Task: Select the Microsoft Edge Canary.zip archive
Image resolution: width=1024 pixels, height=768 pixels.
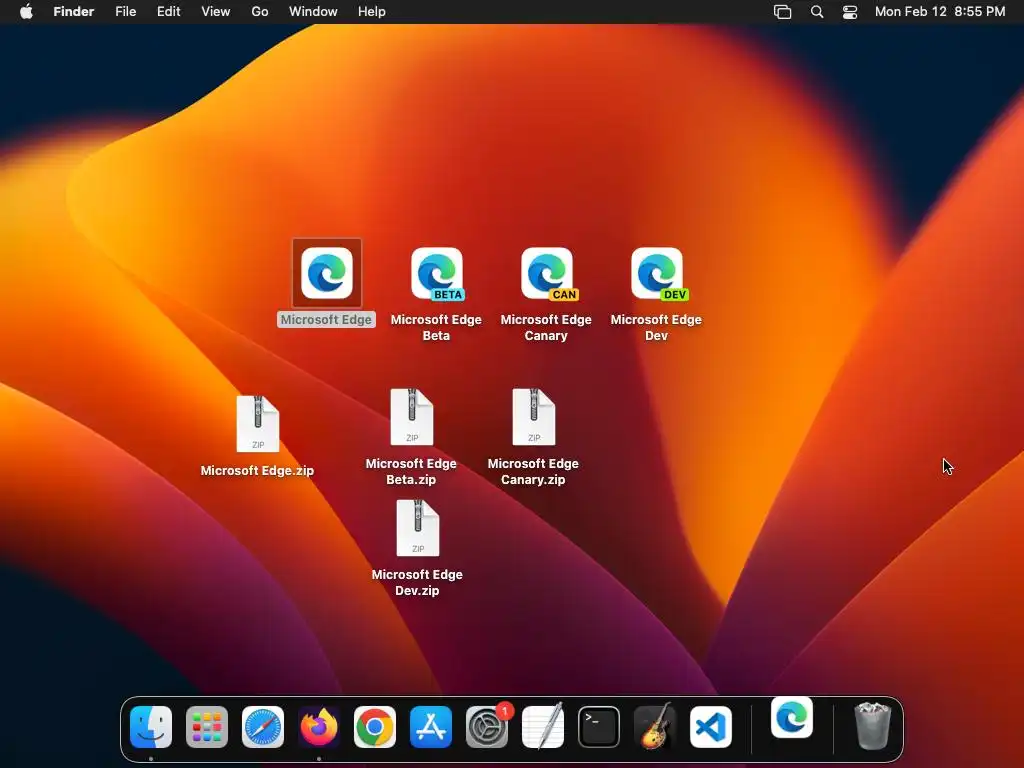Action: 534,417
